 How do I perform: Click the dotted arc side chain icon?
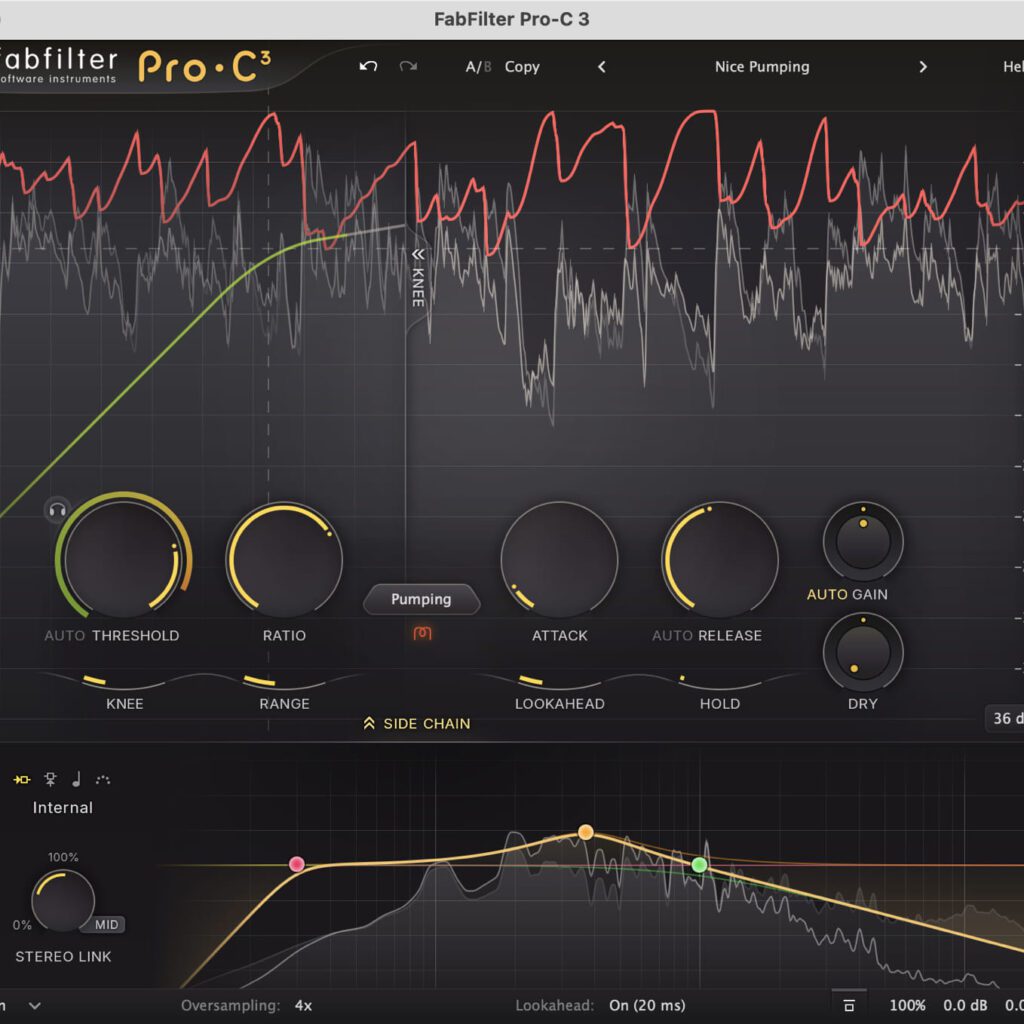pos(103,780)
